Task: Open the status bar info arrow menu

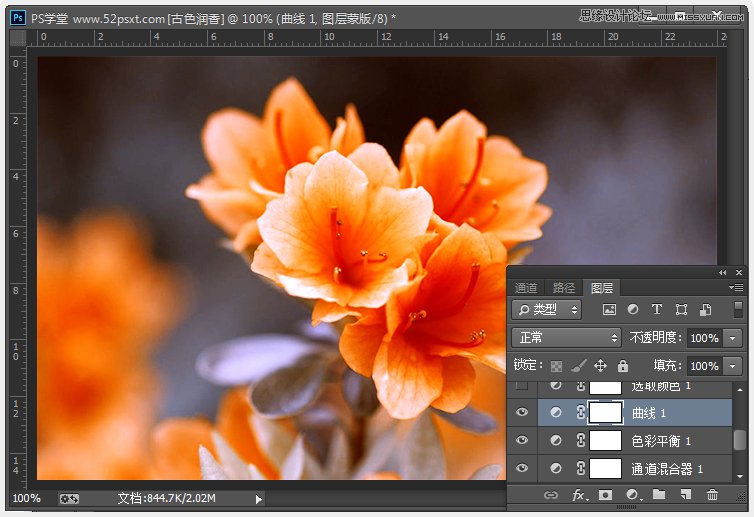Action: click(259, 499)
